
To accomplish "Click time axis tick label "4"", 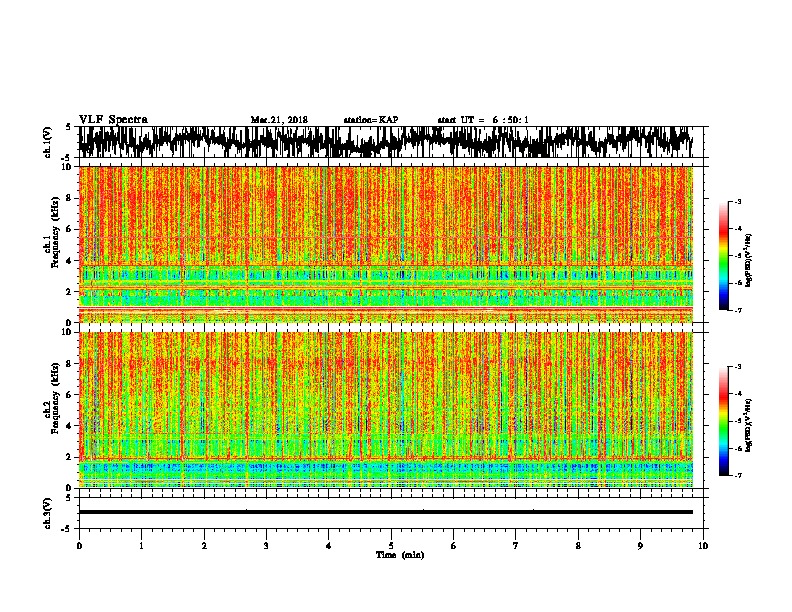I will pyautogui.click(x=329, y=546).
